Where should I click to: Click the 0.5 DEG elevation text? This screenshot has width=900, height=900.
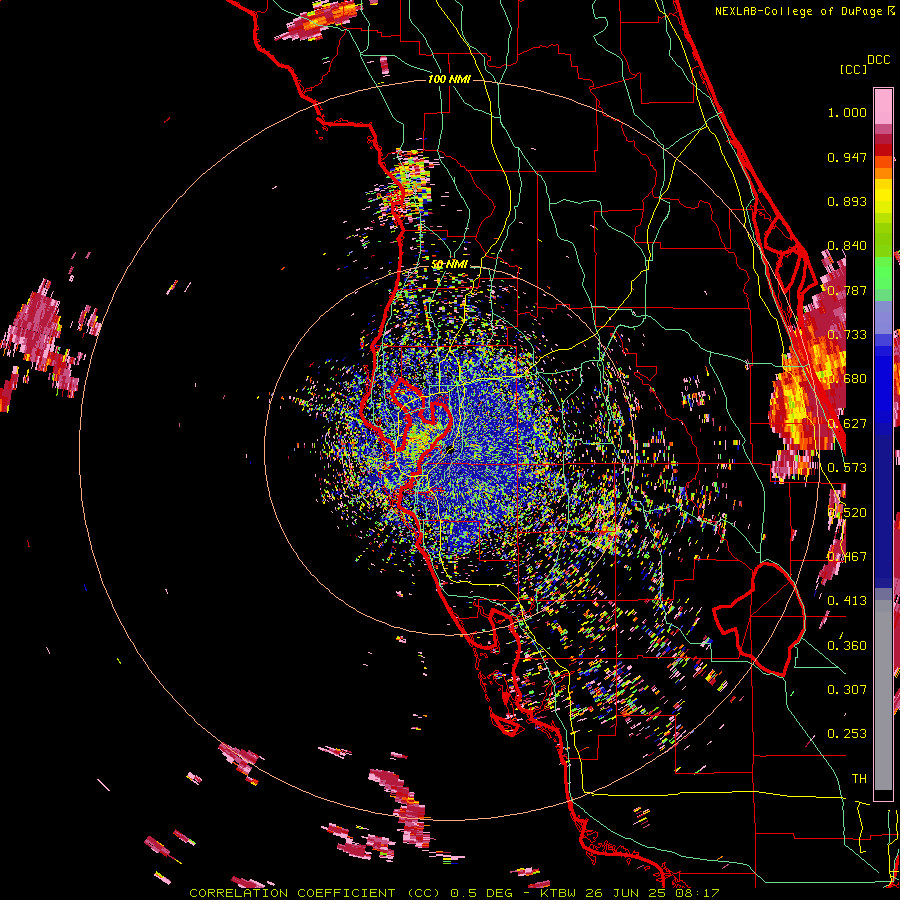(x=482, y=893)
